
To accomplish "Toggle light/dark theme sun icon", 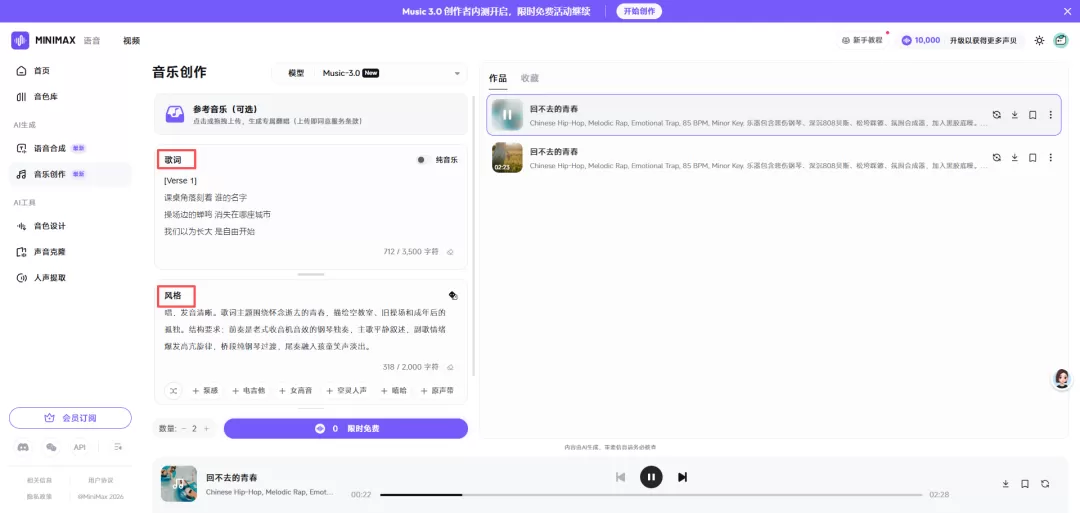I will (1039, 41).
